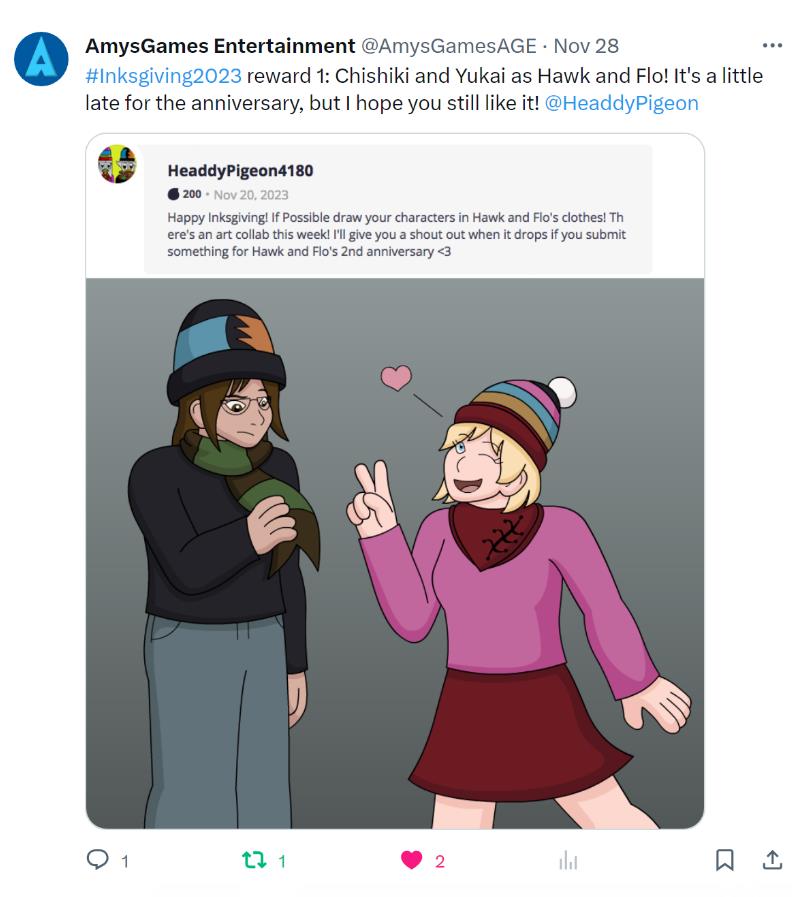Click the reply count number 1
Screen dimensions: 798x897
coord(125,861)
